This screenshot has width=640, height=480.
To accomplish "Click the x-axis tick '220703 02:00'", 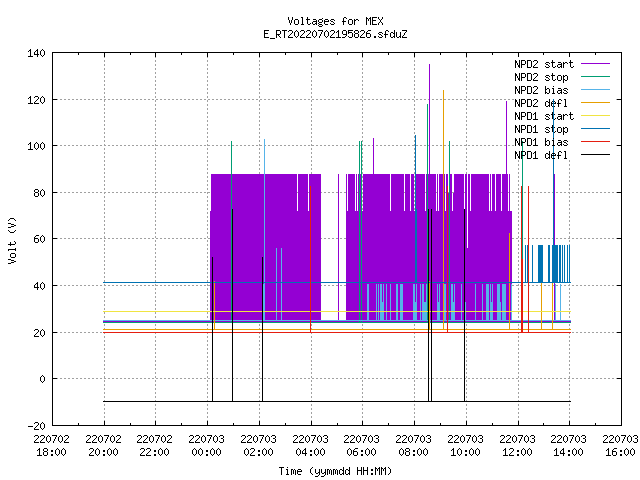I will pos(258,446).
